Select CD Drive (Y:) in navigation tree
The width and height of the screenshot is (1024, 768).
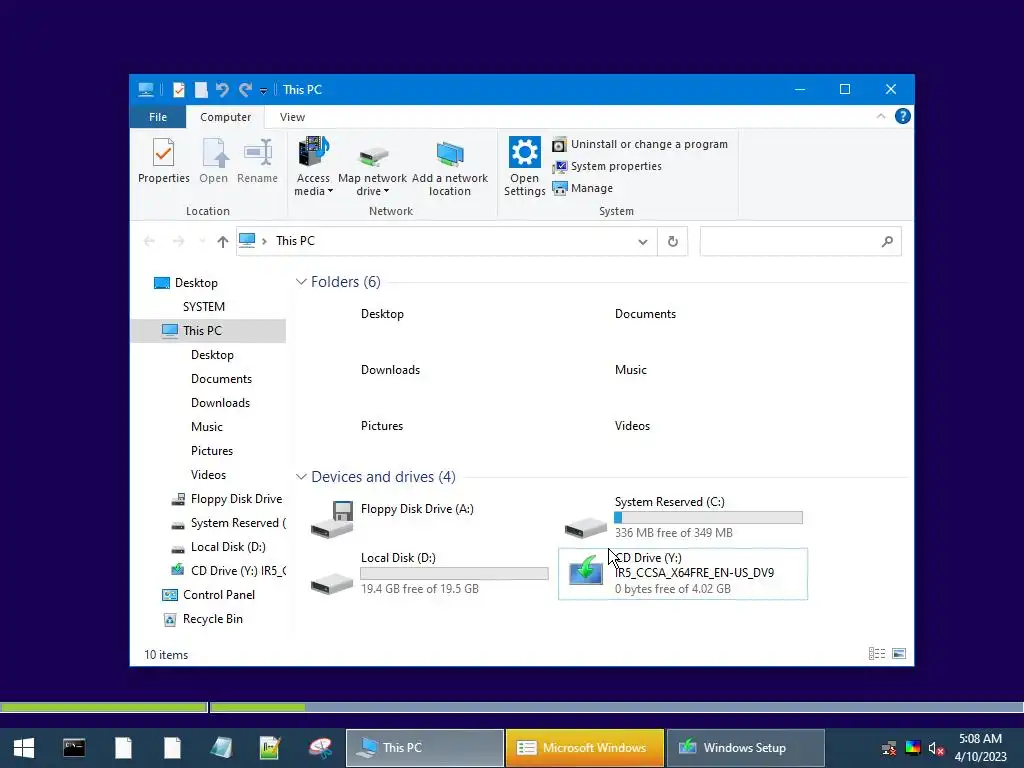click(228, 571)
